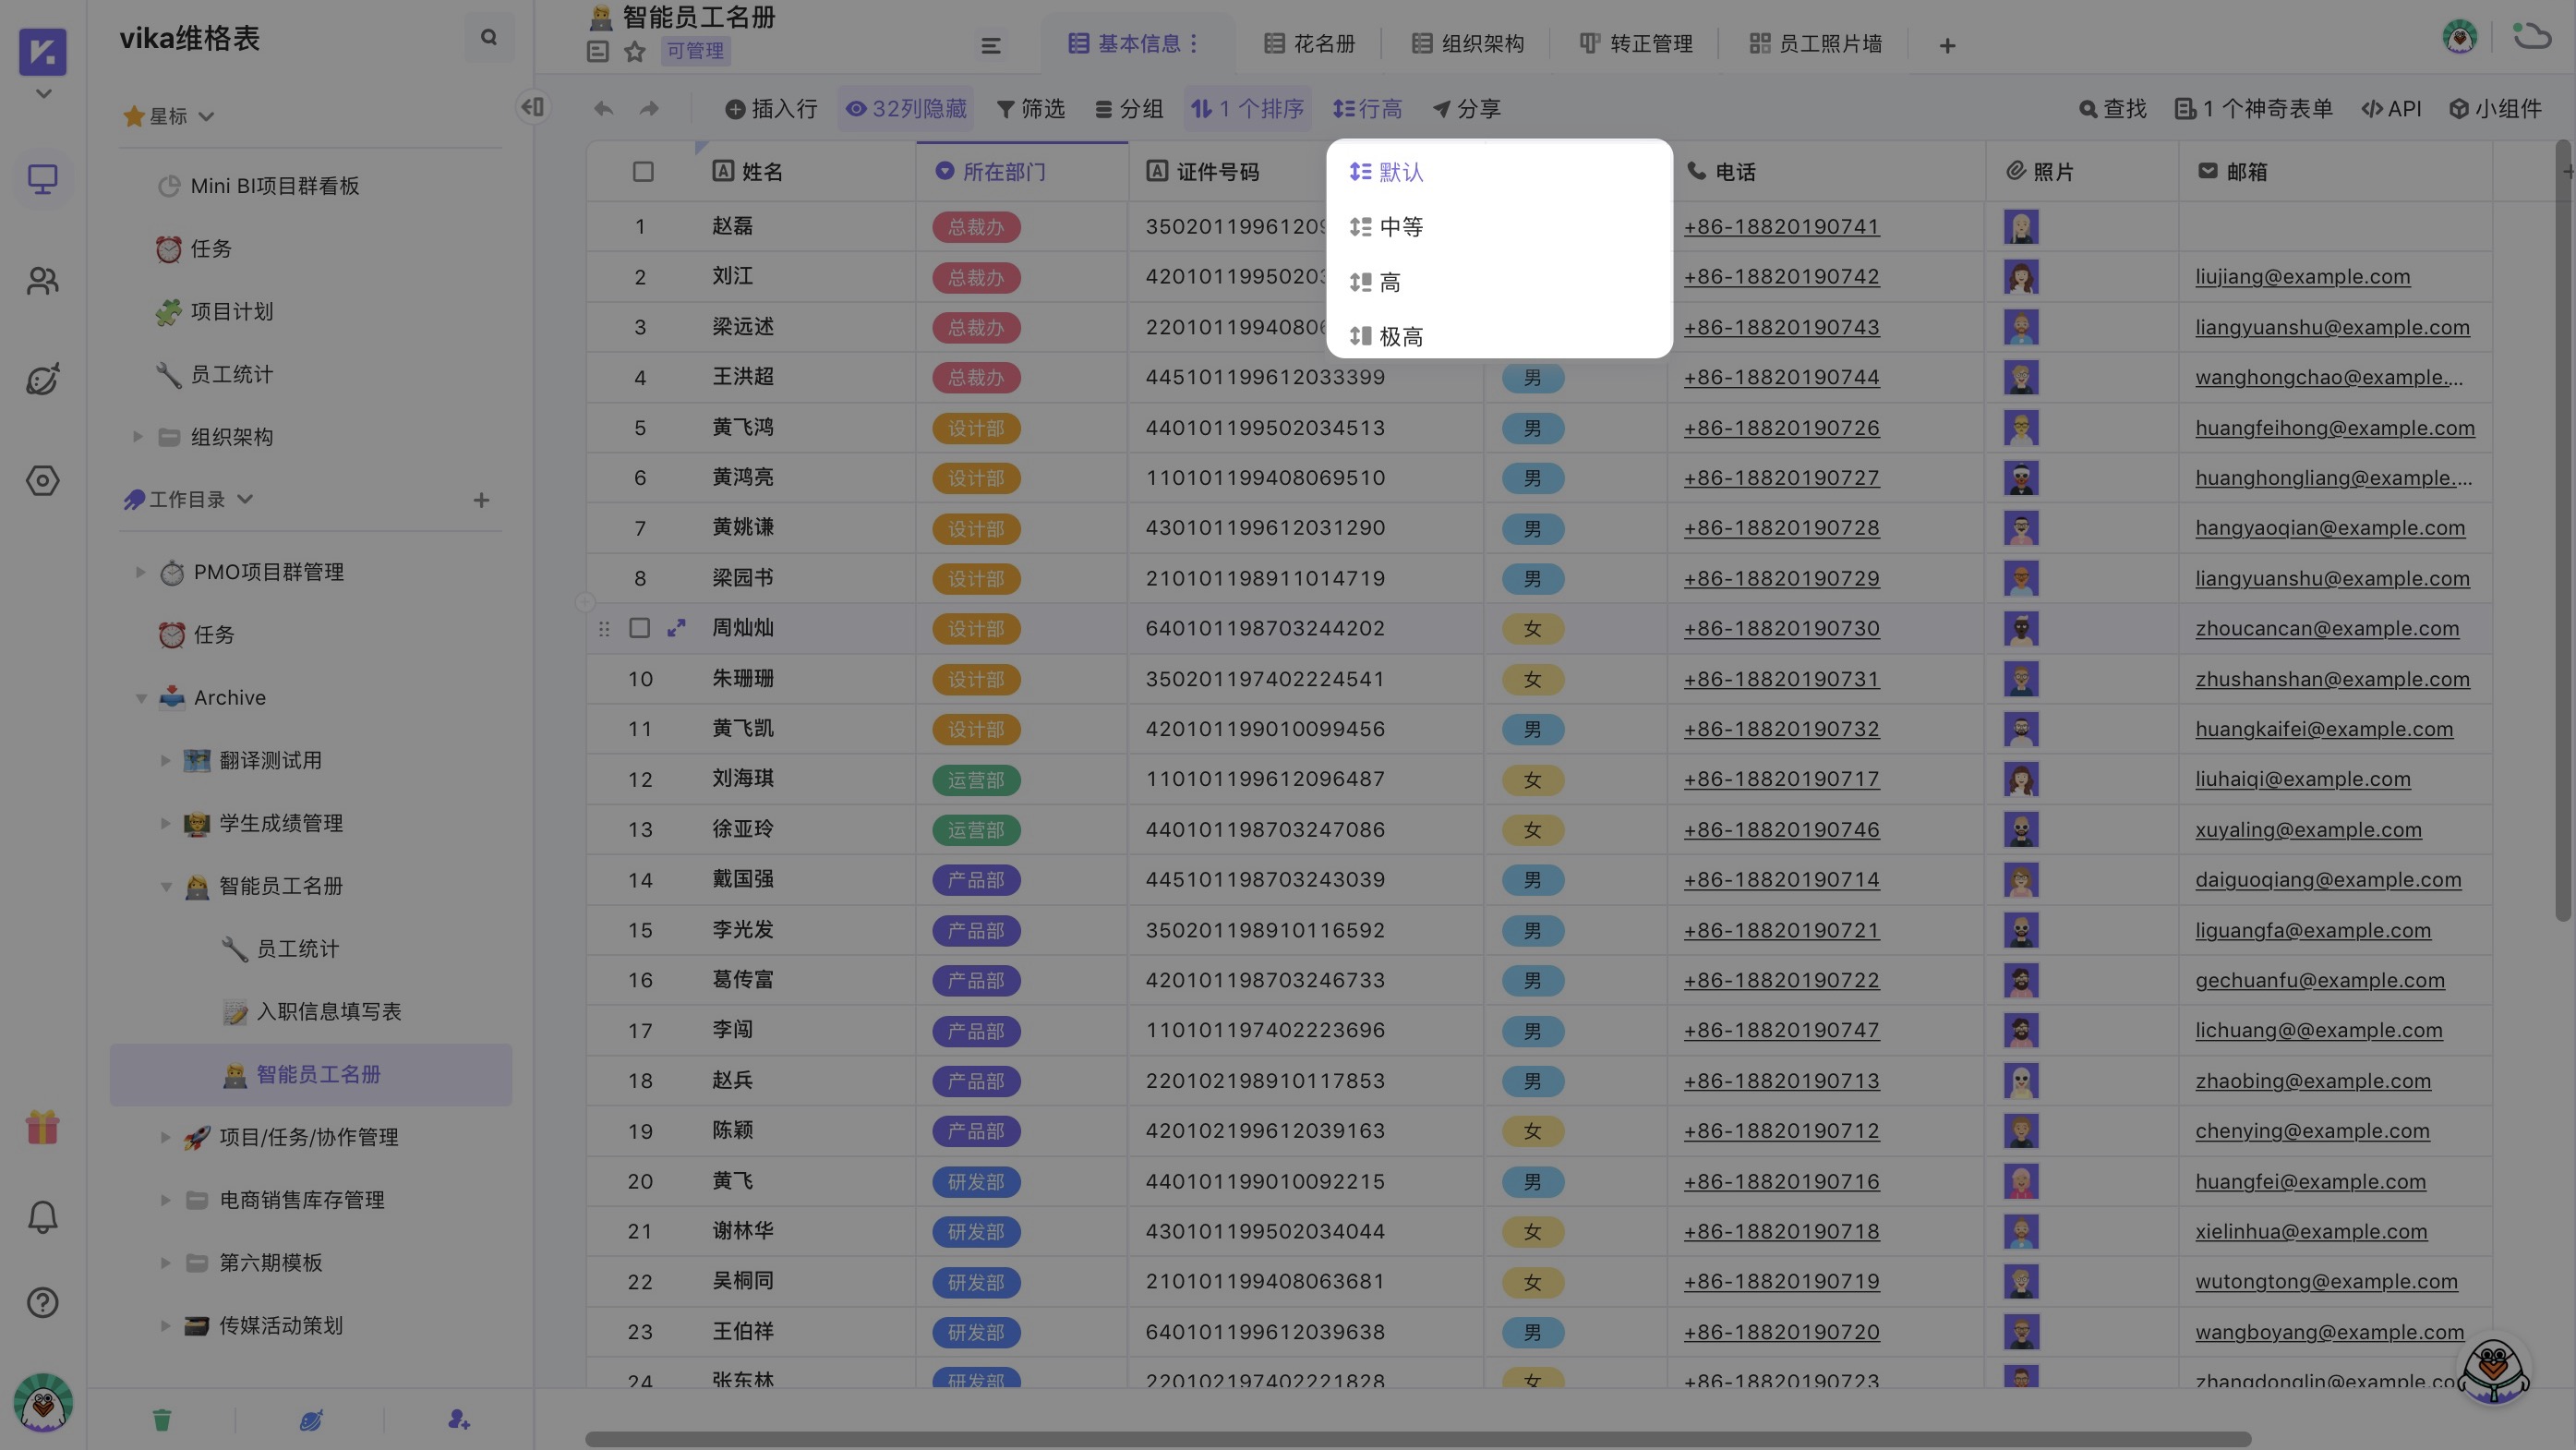Screen dimensions: 2576x1450
Task: Open the API panel icon
Action: tap(2371, 108)
